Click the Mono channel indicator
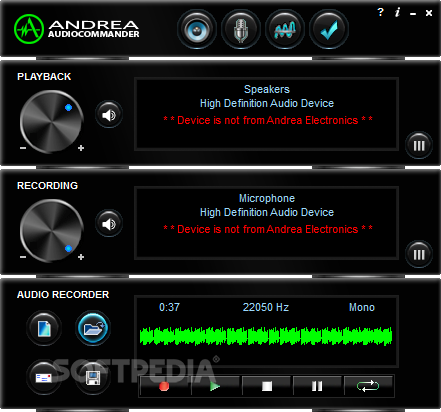 pos(362,307)
